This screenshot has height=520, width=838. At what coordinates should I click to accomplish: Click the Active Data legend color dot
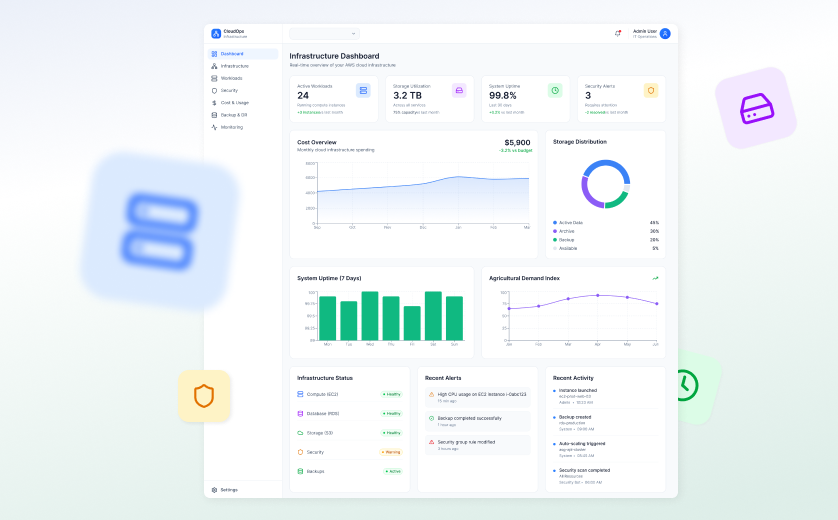(555, 222)
